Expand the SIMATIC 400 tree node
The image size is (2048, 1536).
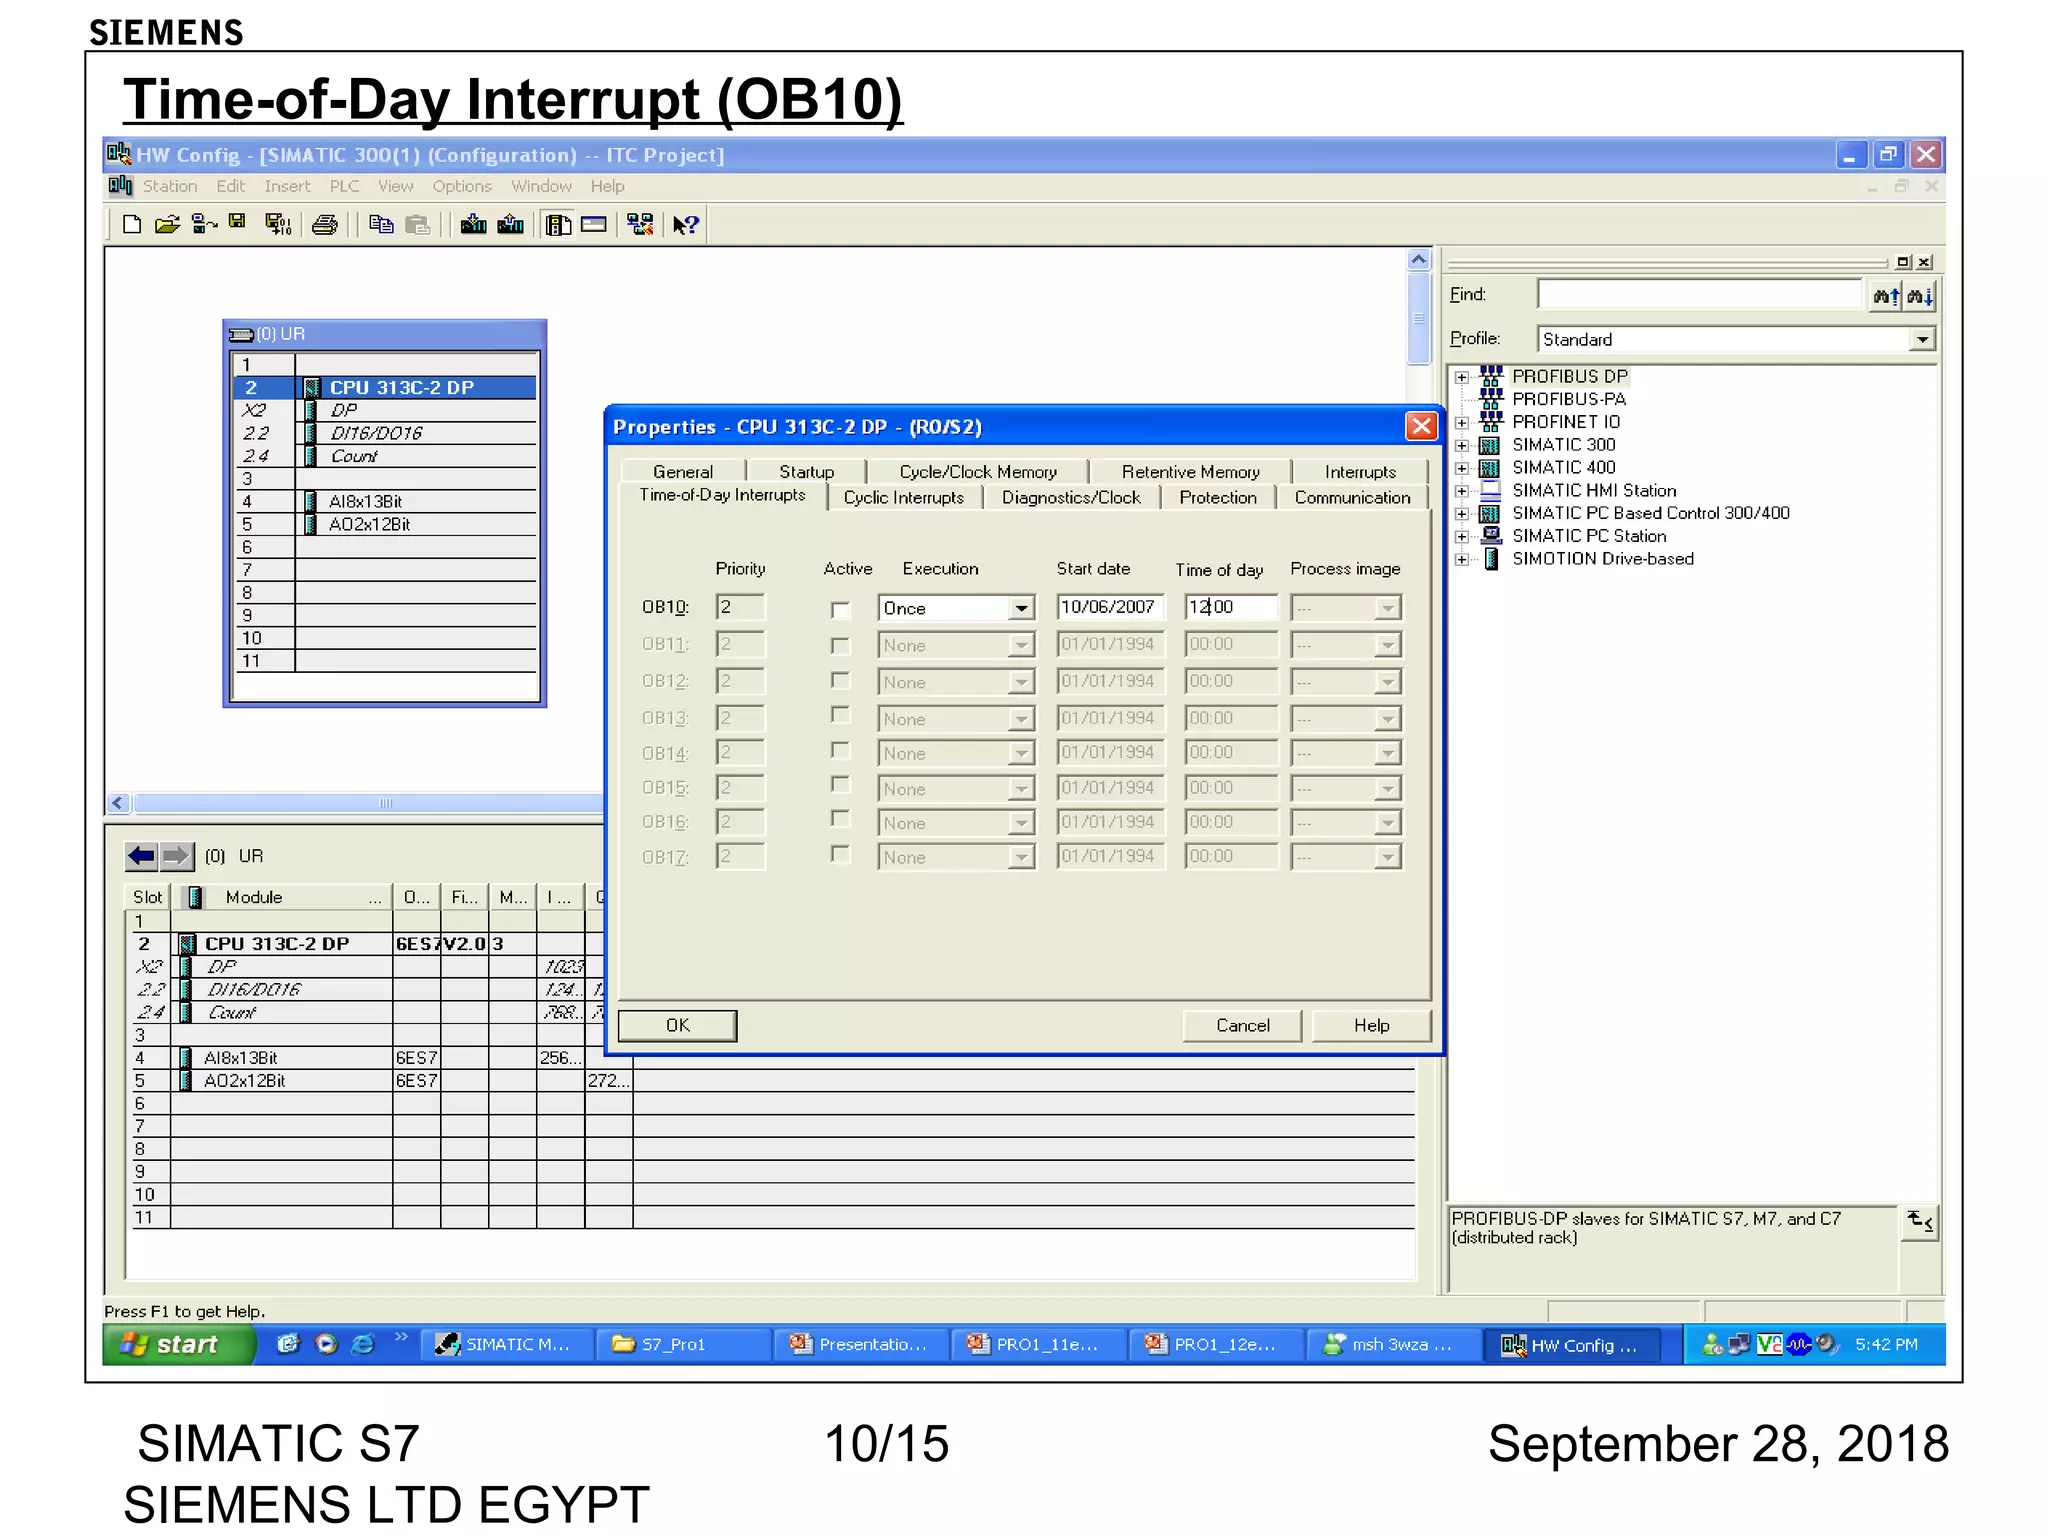(1462, 469)
